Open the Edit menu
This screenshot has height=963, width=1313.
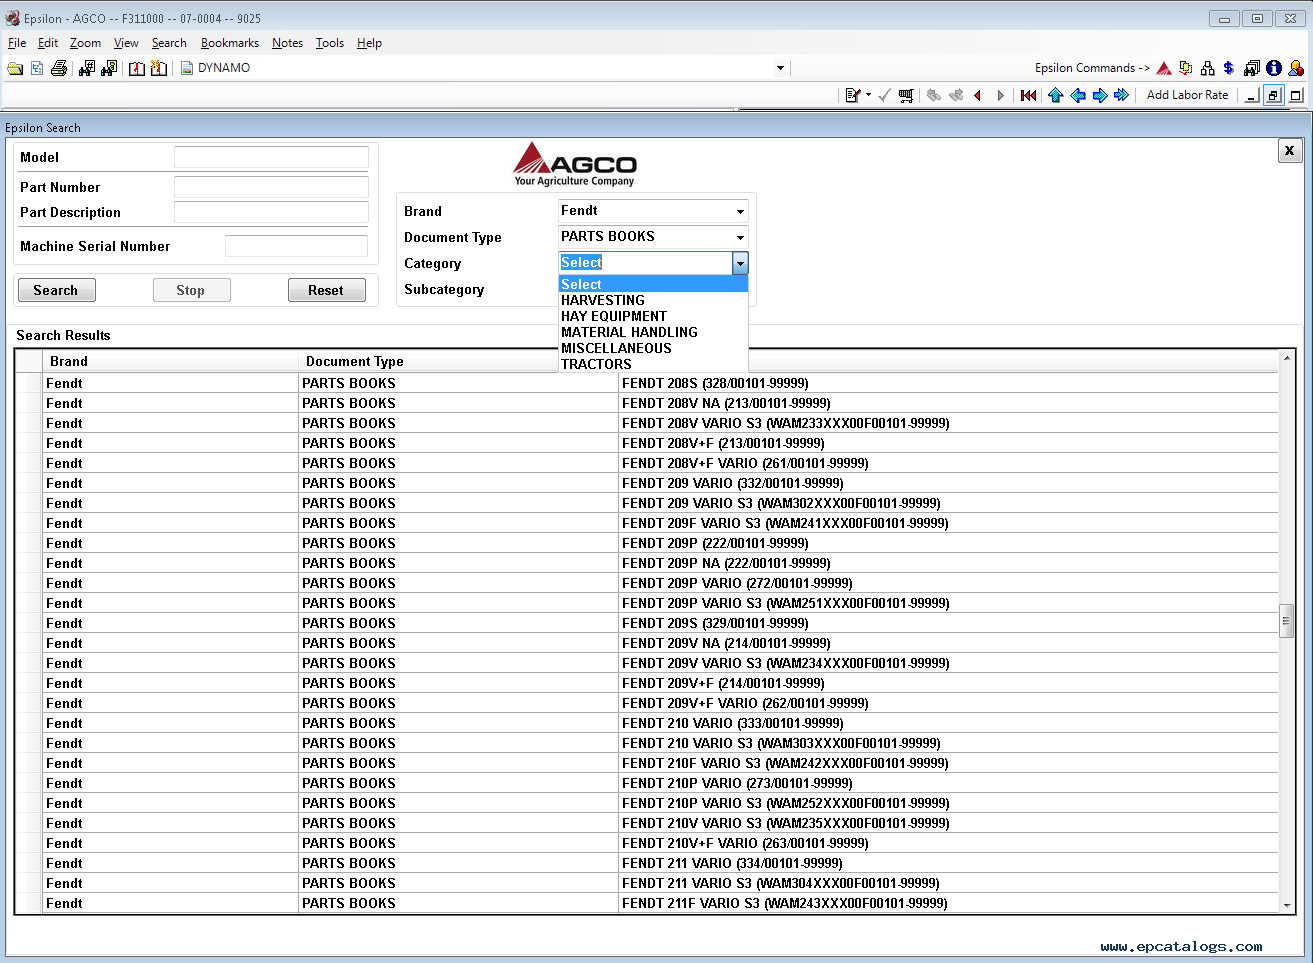point(48,43)
